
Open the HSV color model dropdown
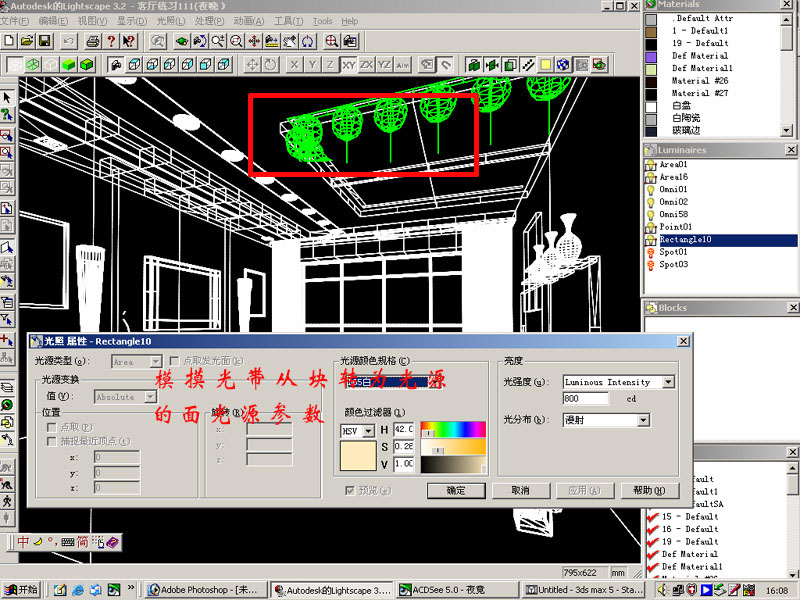tap(369, 431)
